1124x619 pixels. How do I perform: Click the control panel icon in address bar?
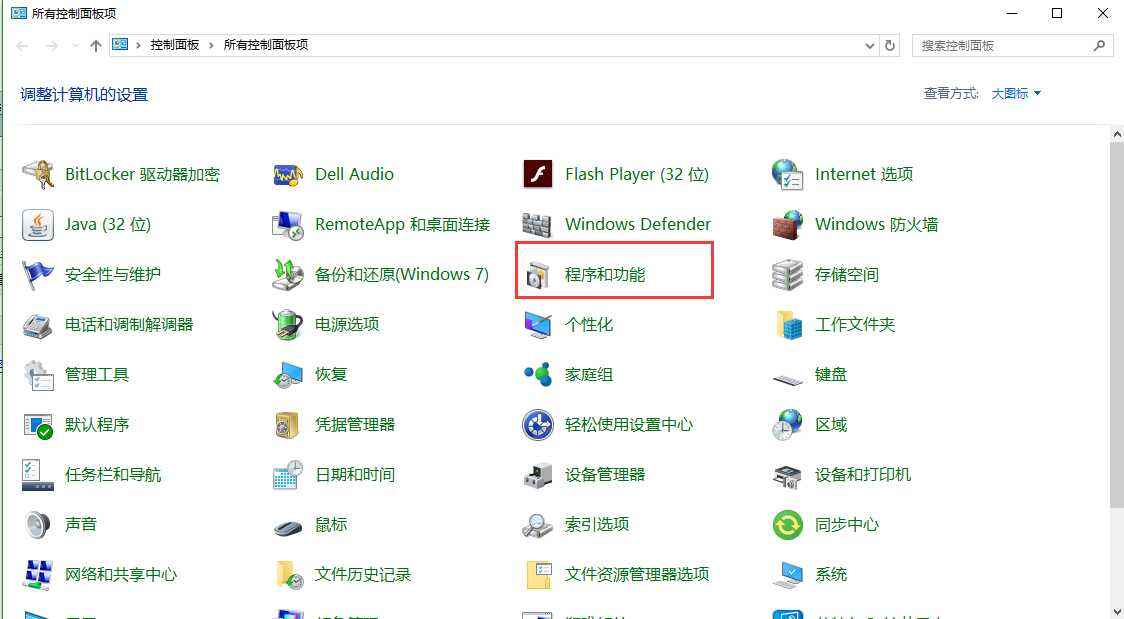point(120,44)
